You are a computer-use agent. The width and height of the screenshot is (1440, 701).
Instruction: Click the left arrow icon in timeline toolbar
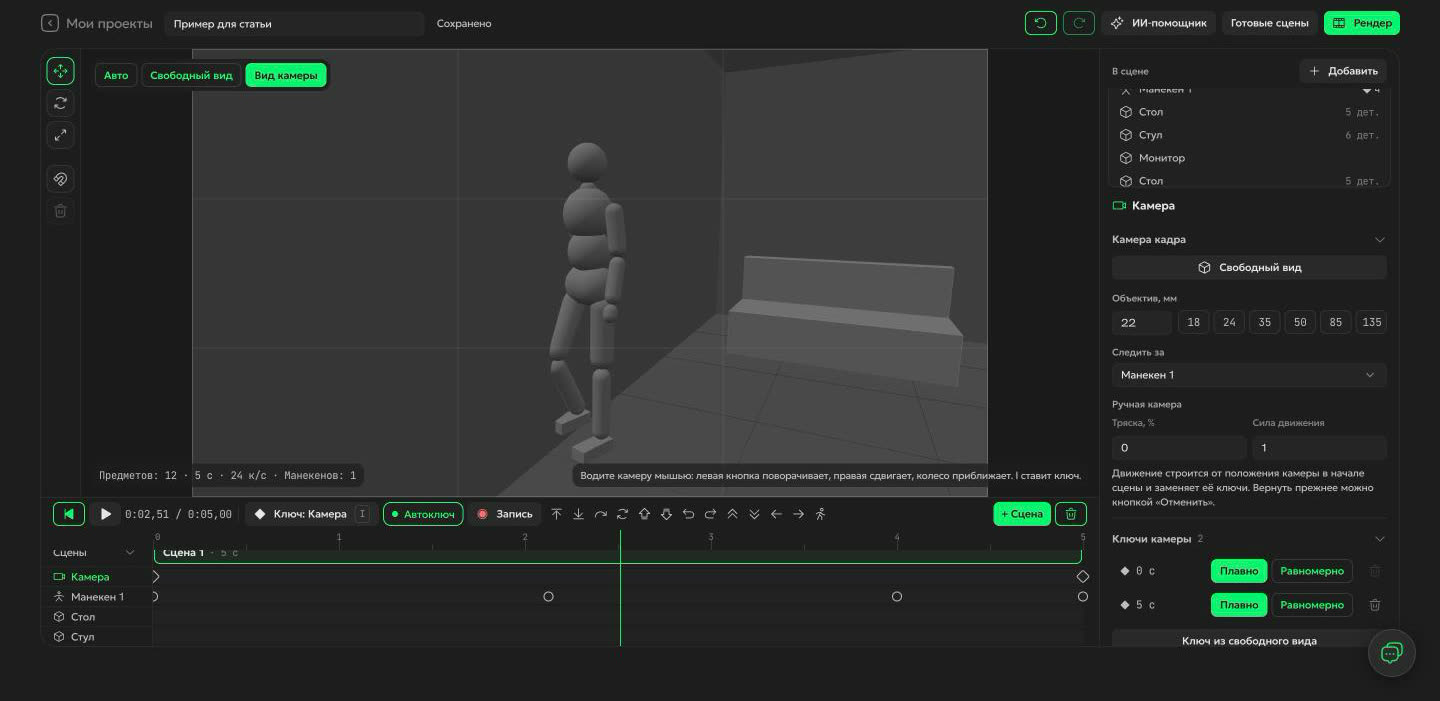pos(777,514)
